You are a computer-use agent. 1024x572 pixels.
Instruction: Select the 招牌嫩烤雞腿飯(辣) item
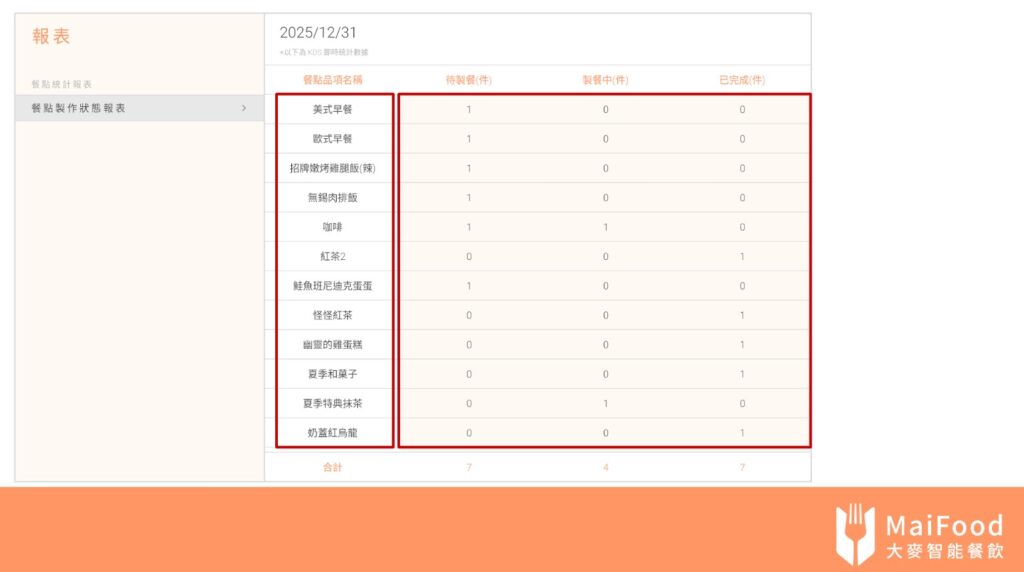(x=333, y=168)
